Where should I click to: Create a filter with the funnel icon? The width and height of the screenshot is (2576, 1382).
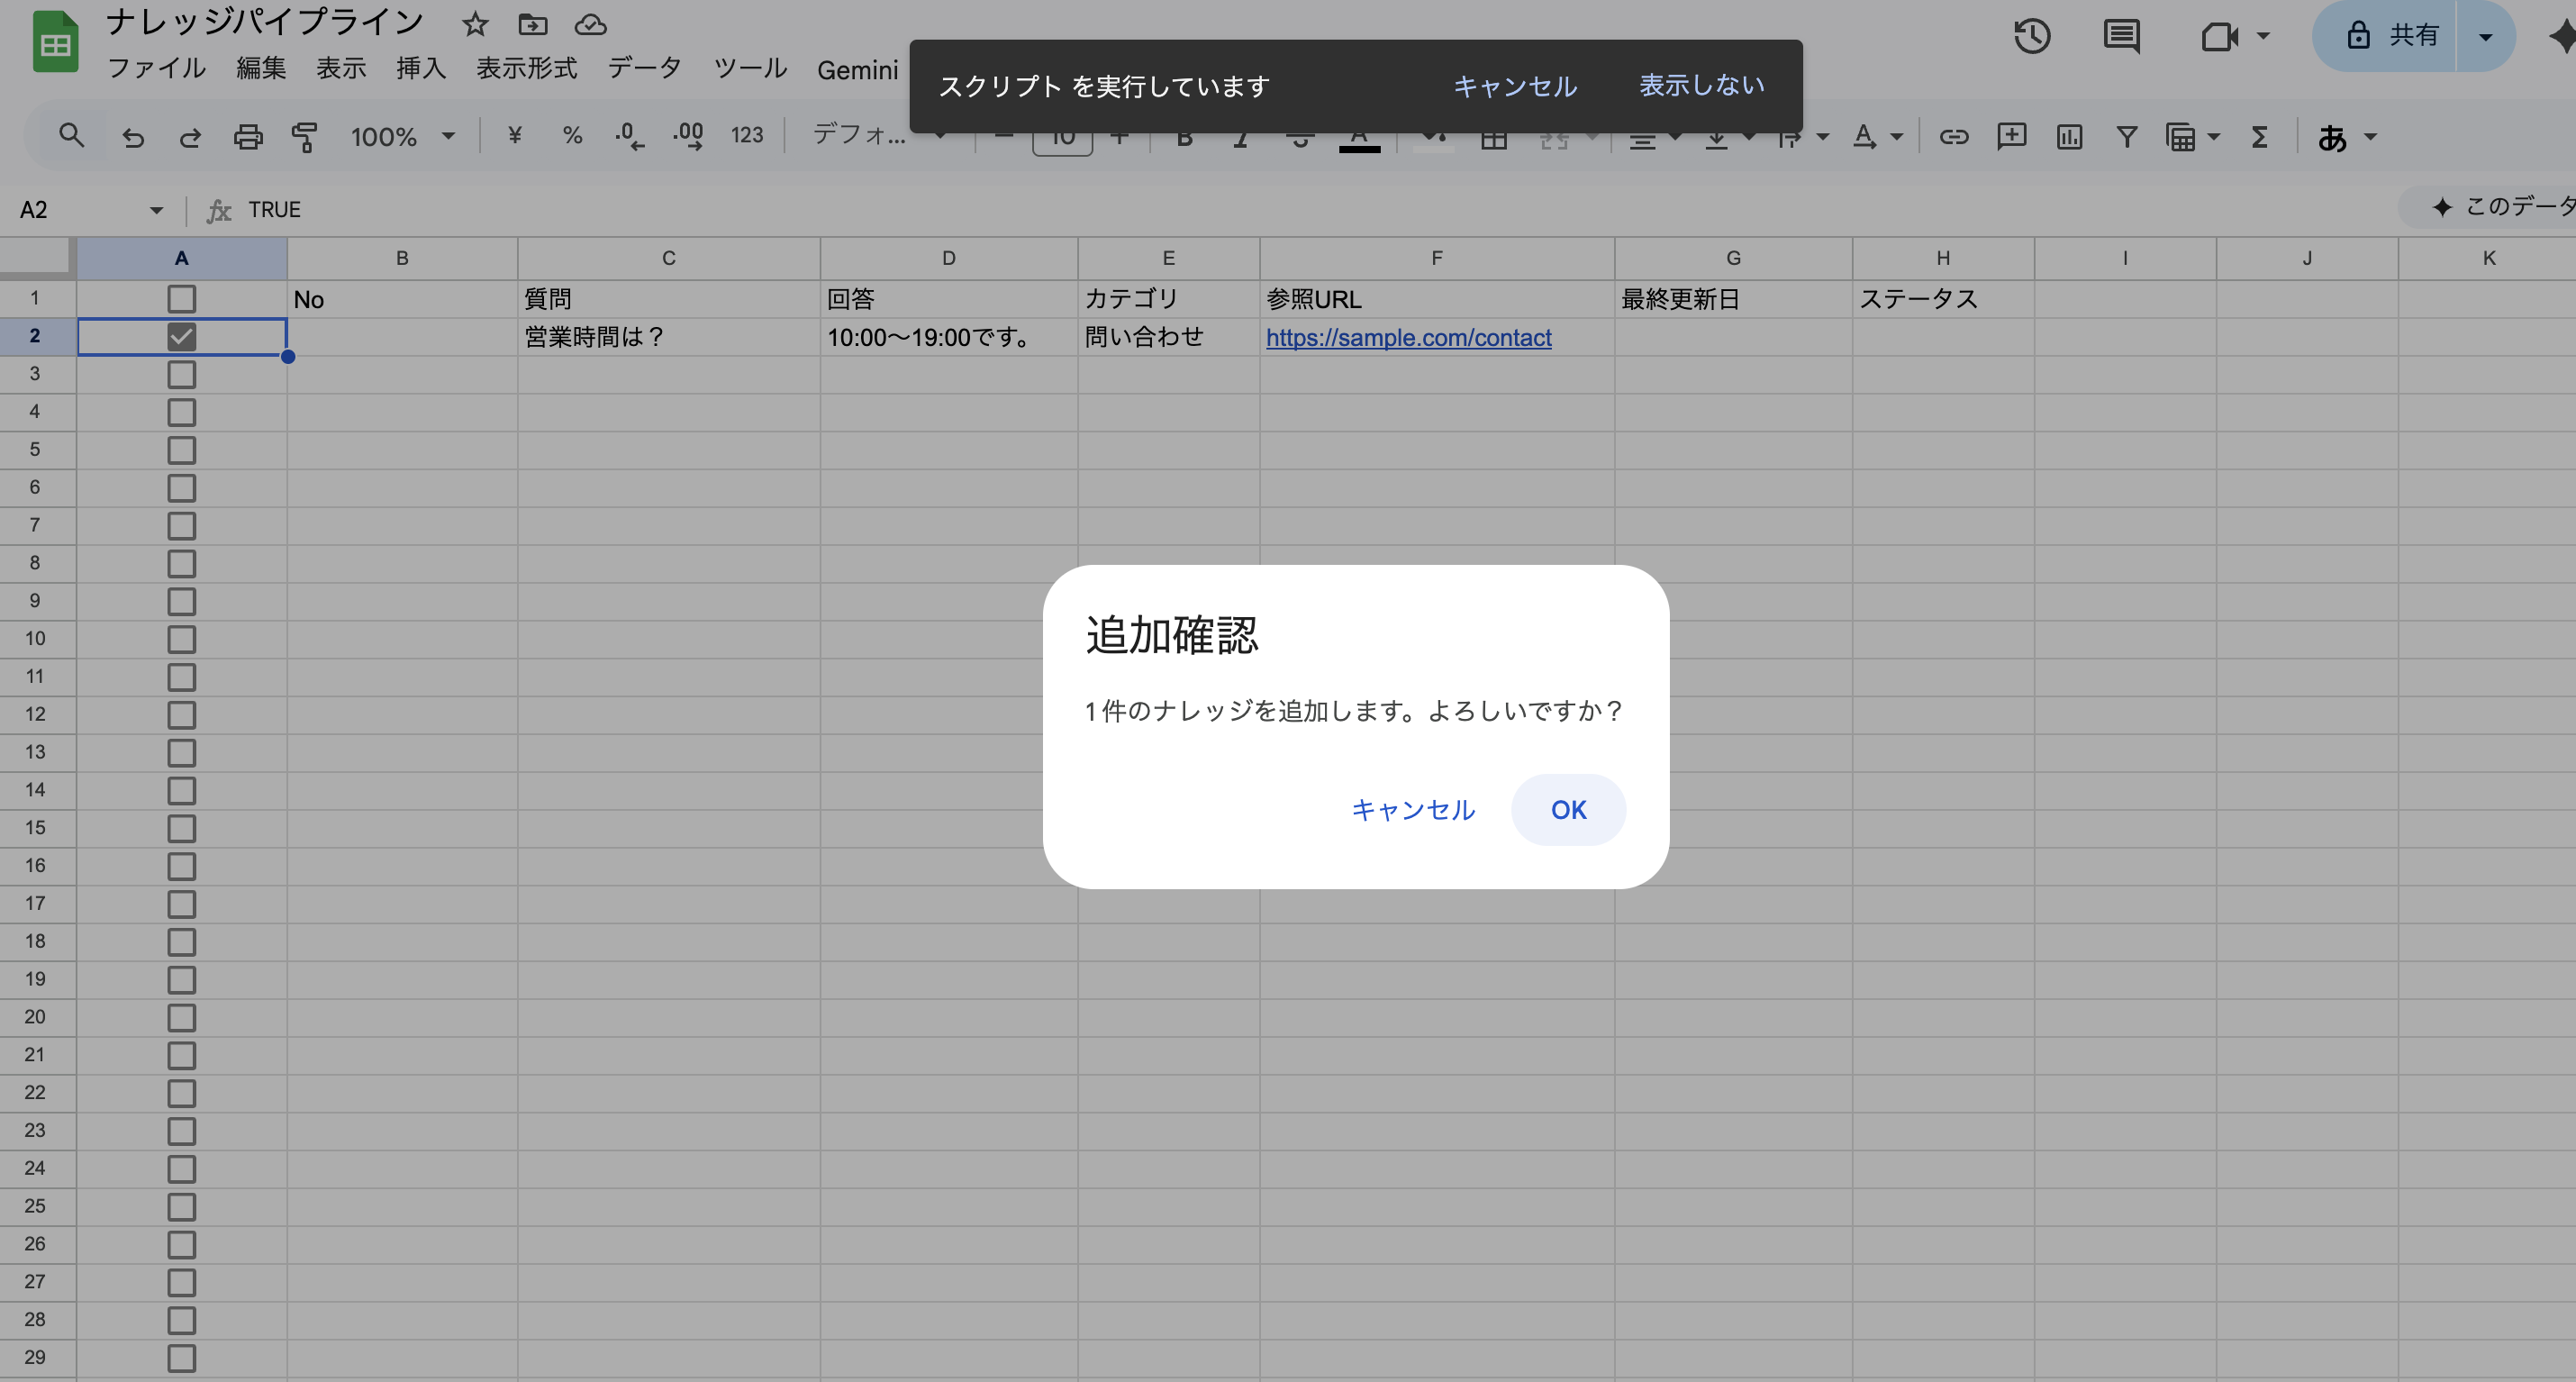[2127, 136]
